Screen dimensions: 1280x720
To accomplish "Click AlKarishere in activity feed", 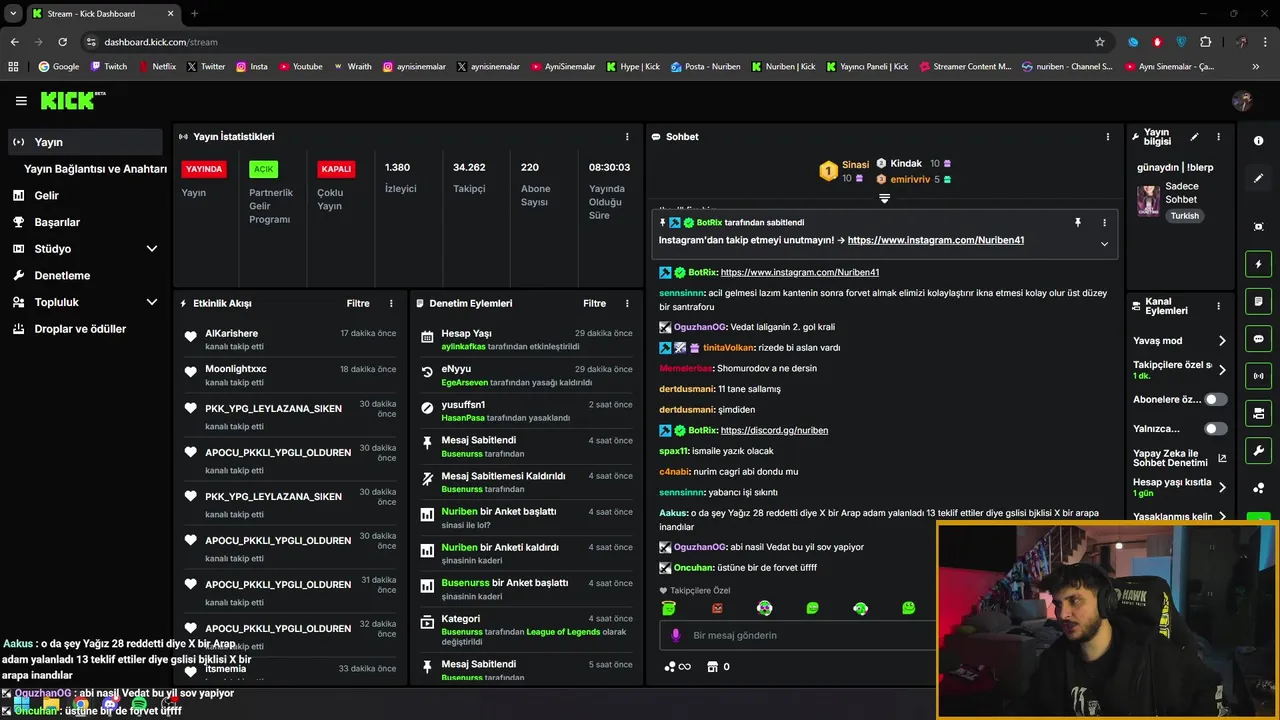I will (x=231, y=333).
